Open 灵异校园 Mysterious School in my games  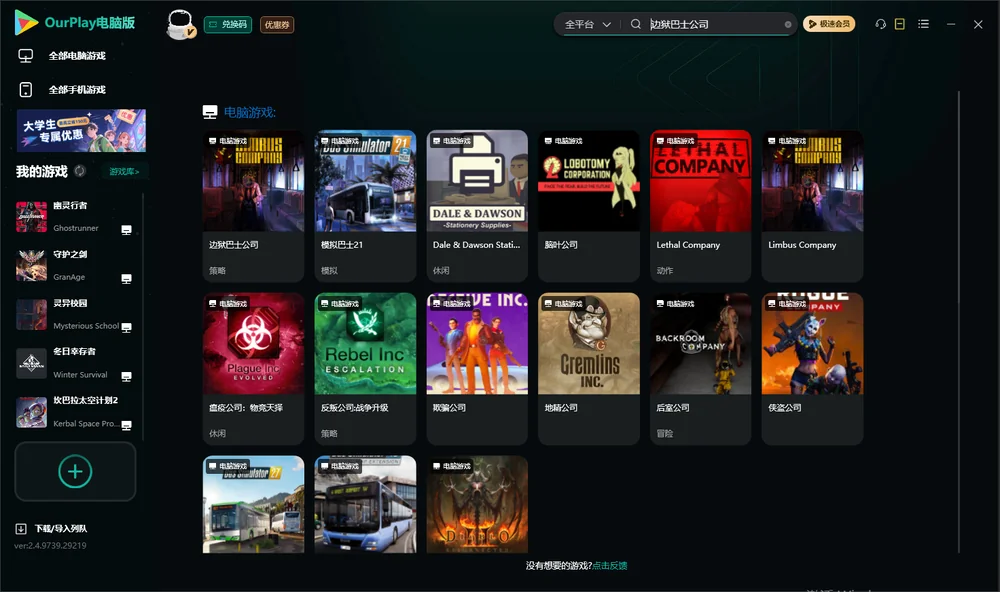tap(73, 314)
